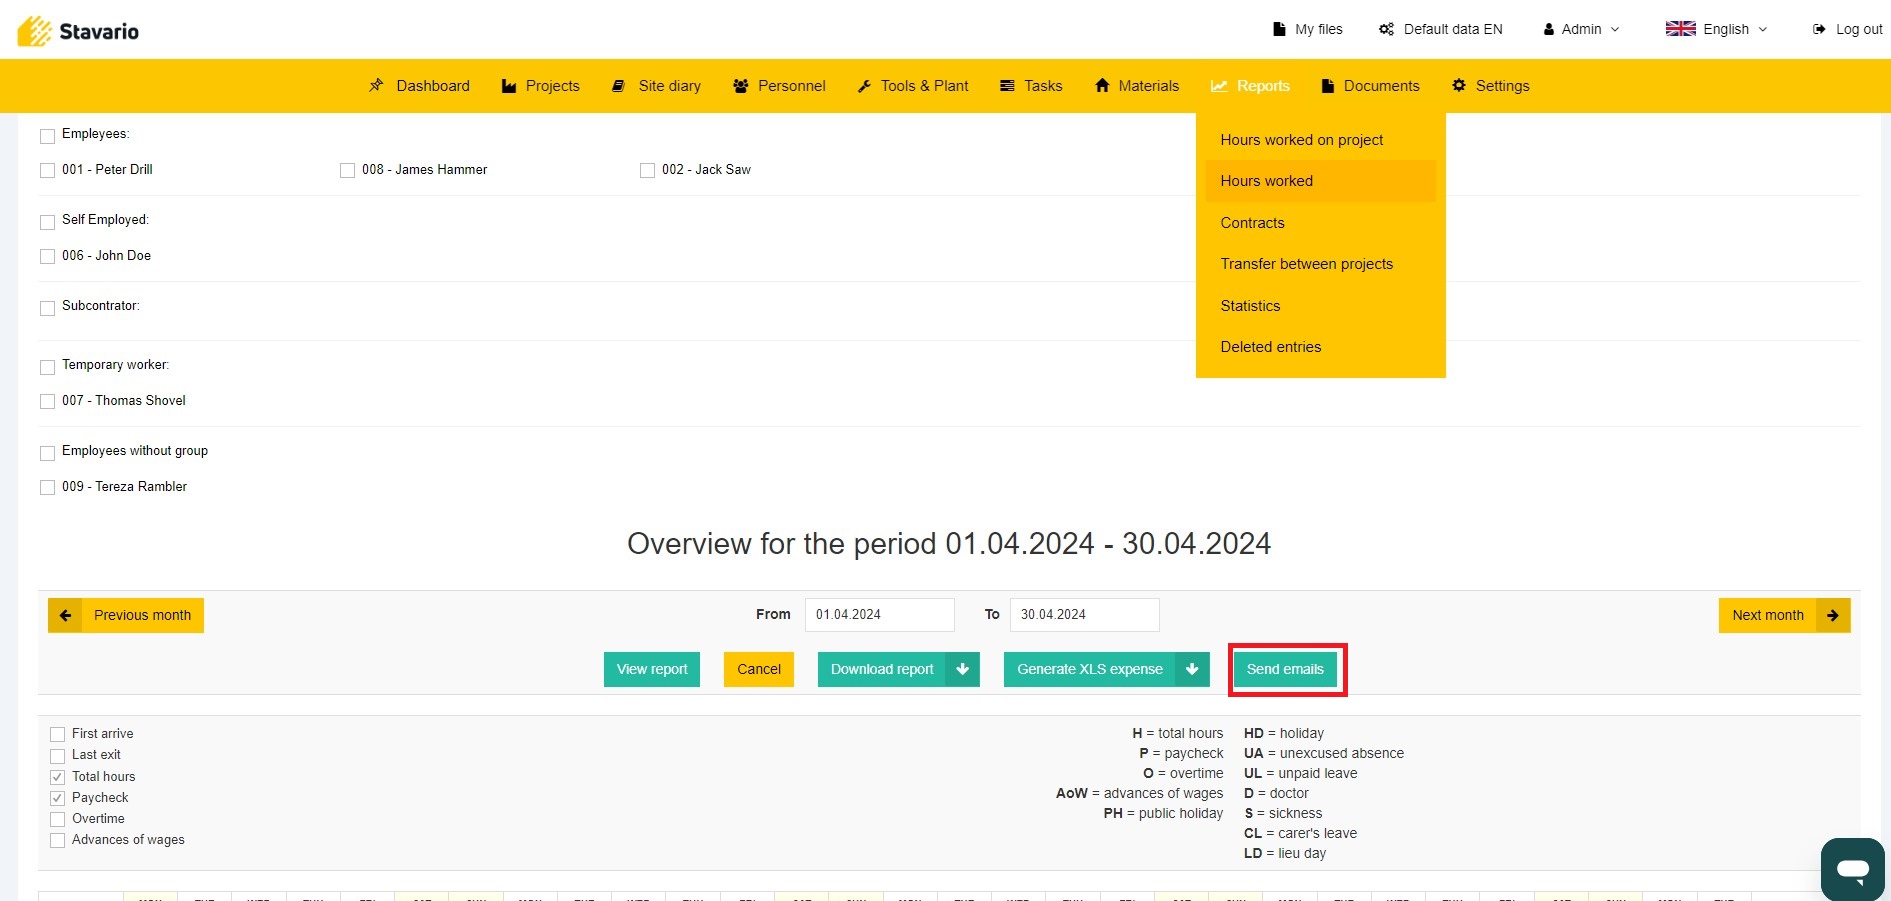The width and height of the screenshot is (1891, 901).
Task: Check Employees without group checkbox
Action: click(47, 452)
